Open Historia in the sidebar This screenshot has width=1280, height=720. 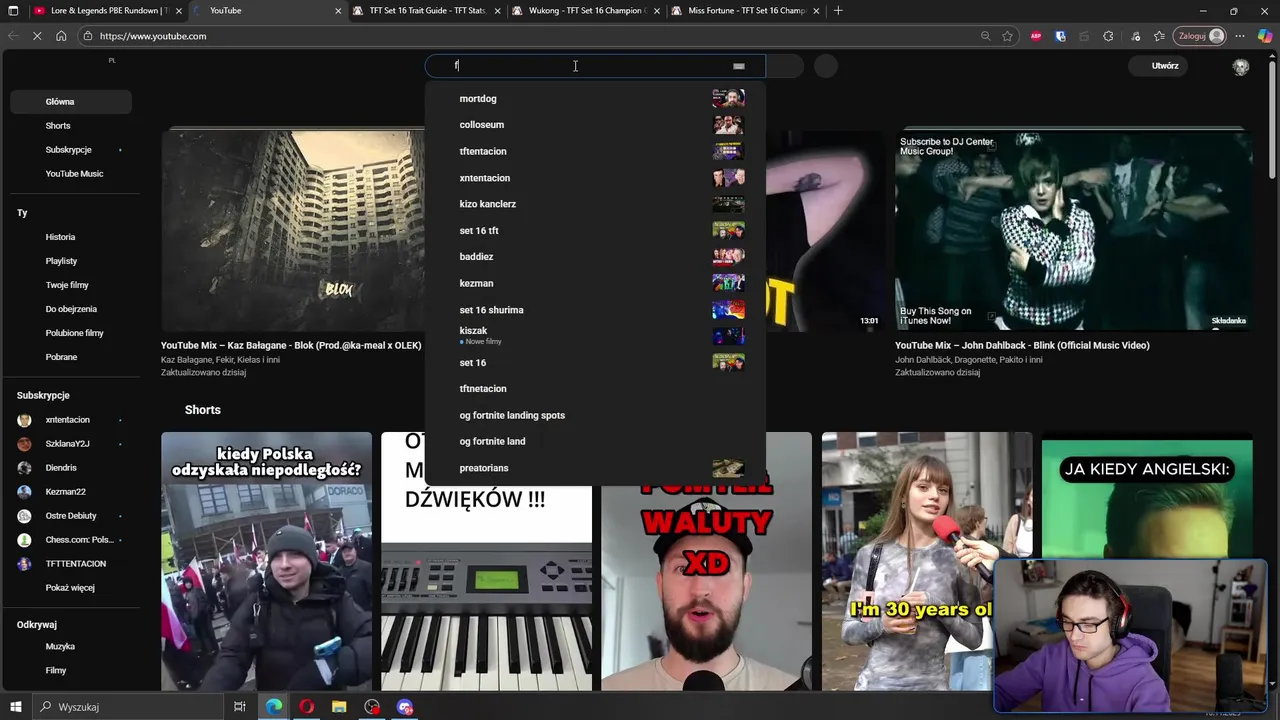tap(70, 237)
